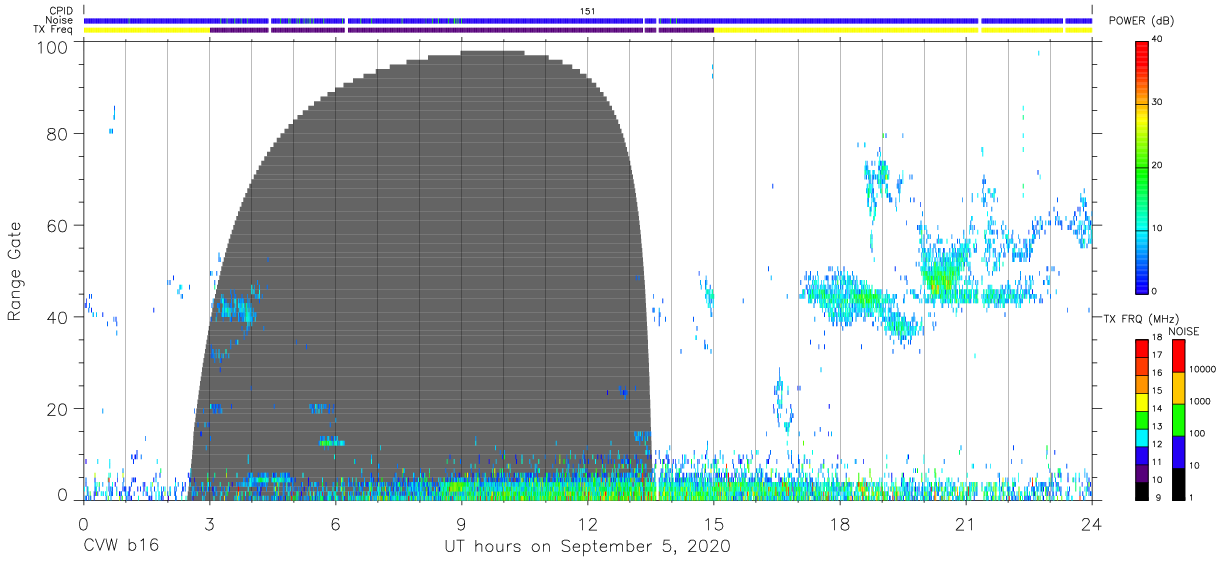Click the TX FRQ color bar
This screenshot has width=1228, height=567.
coord(1143,419)
